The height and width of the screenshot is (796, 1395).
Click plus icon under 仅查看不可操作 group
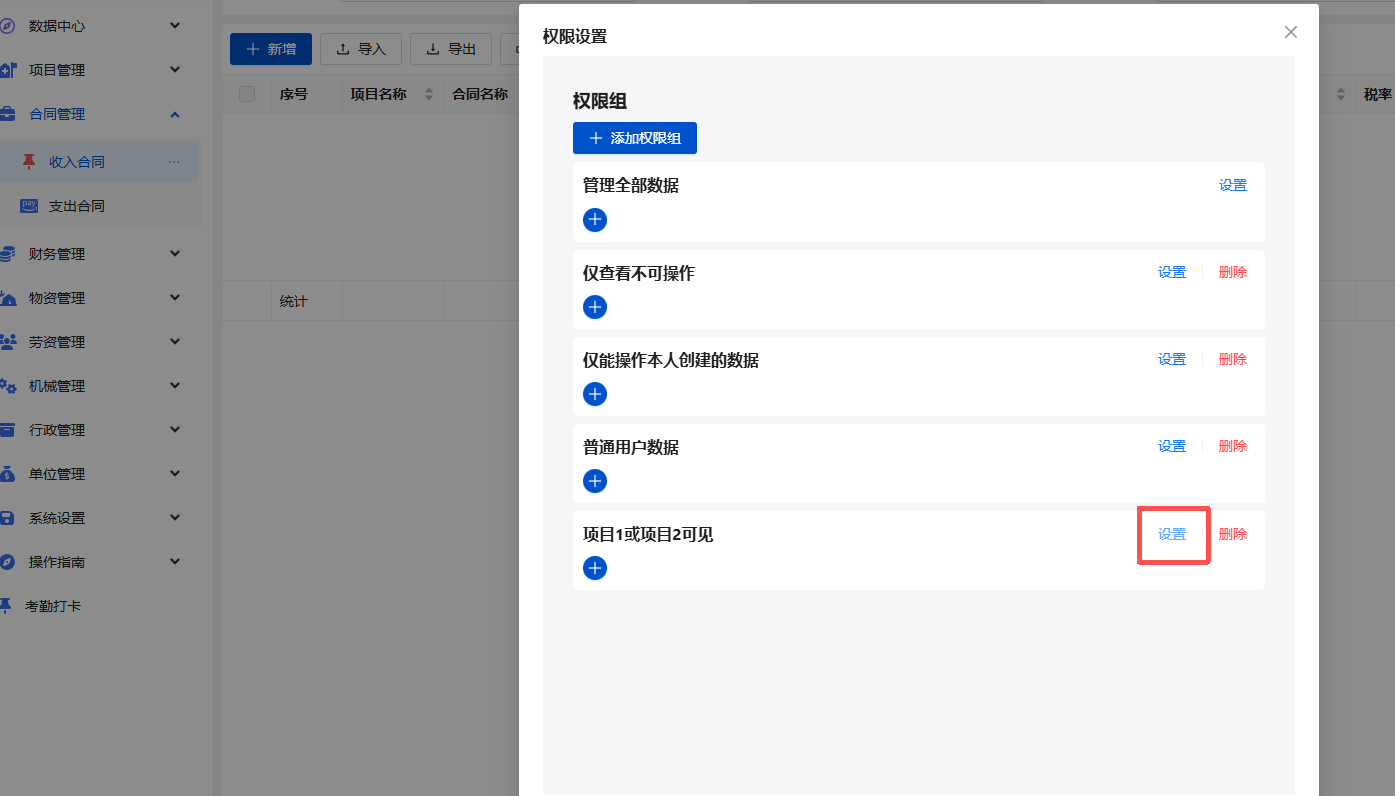coord(595,307)
